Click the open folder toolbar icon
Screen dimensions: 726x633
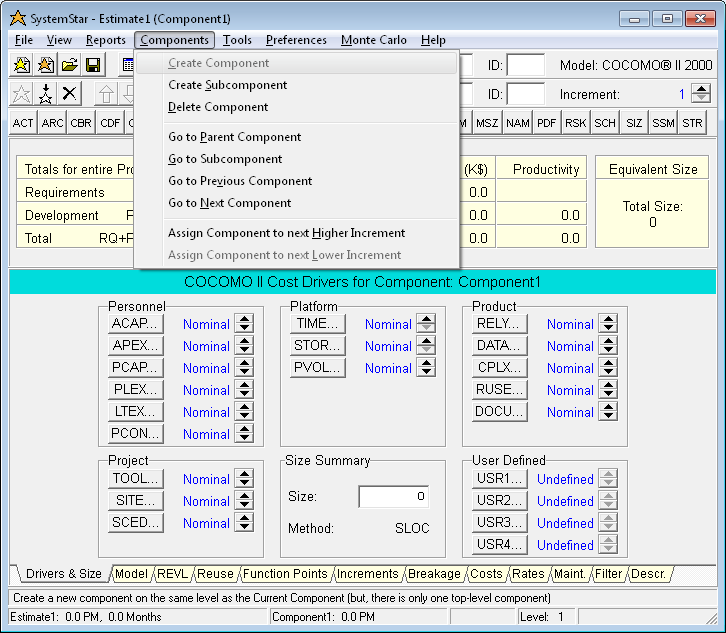(x=69, y=65)
